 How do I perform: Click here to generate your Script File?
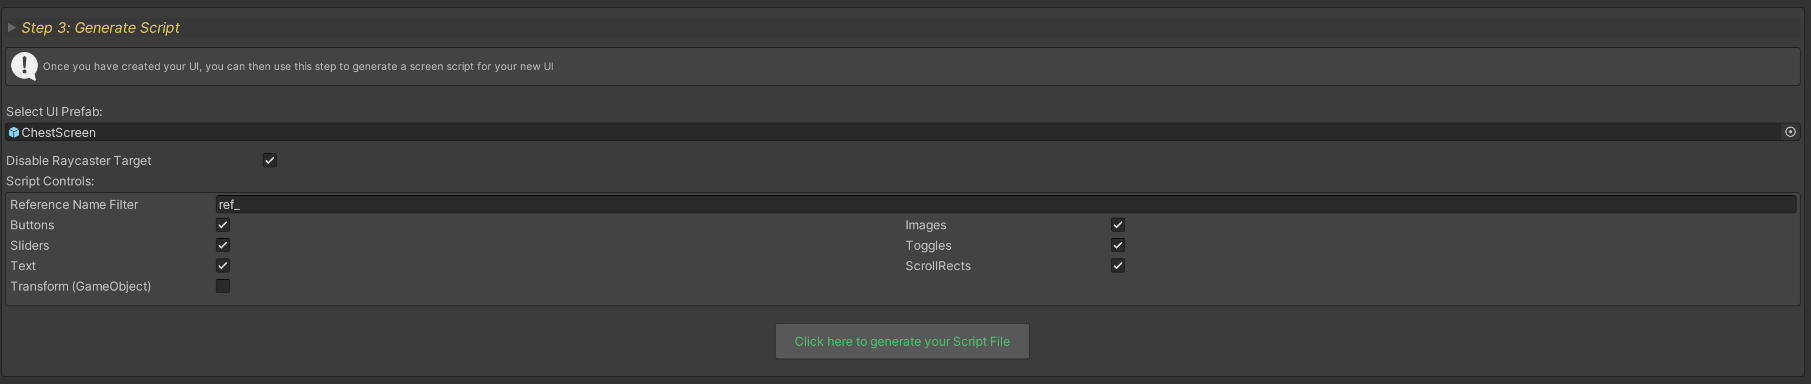[x=902, y=341]
